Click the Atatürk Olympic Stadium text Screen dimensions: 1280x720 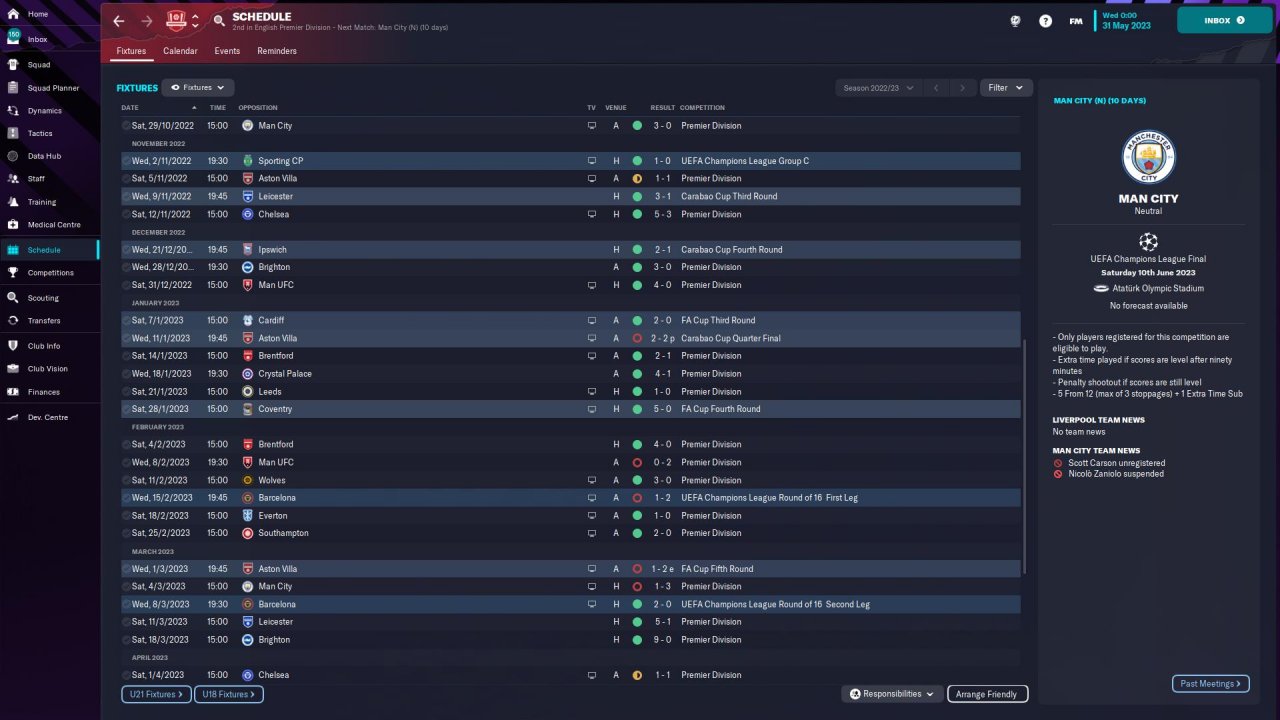click(x=1160, y=288)
